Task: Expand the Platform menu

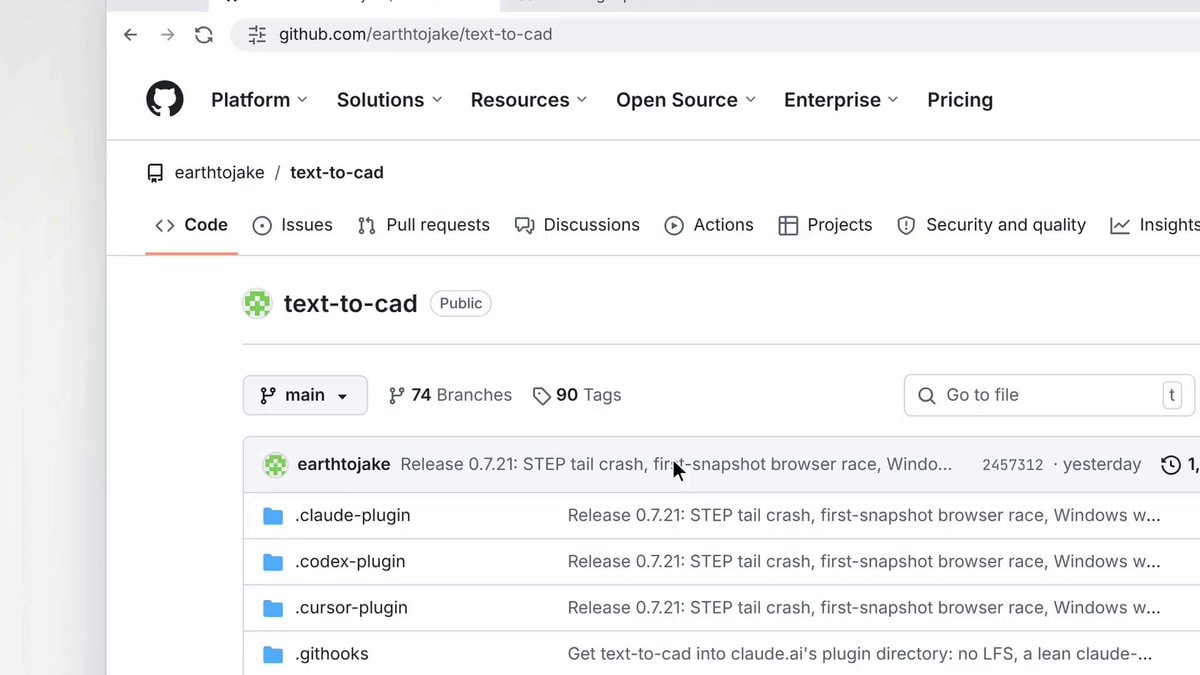Action: pos(259,100)
